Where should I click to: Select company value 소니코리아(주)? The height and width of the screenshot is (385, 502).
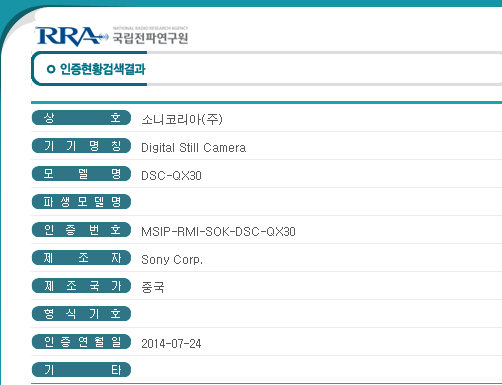182,119
